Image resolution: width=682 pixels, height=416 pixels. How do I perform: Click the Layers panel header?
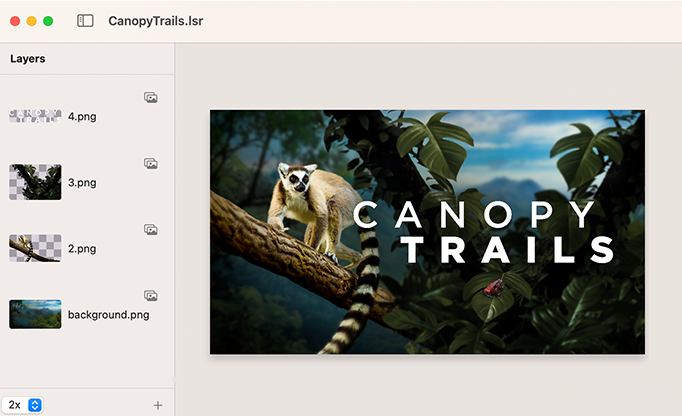pyautogui.click(x=28, y=58)
